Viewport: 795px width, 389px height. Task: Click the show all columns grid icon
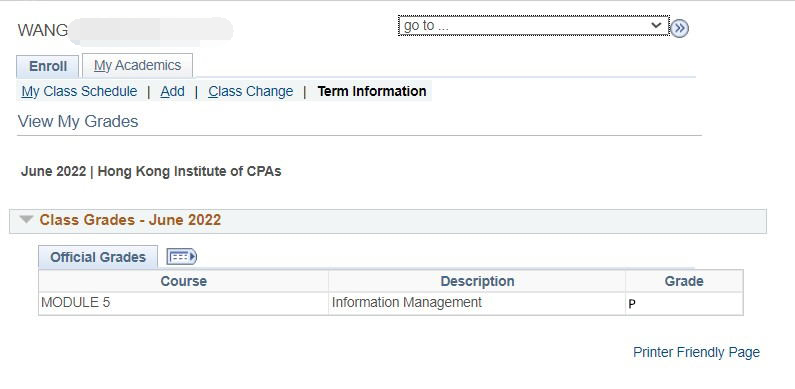coord(182,257)
